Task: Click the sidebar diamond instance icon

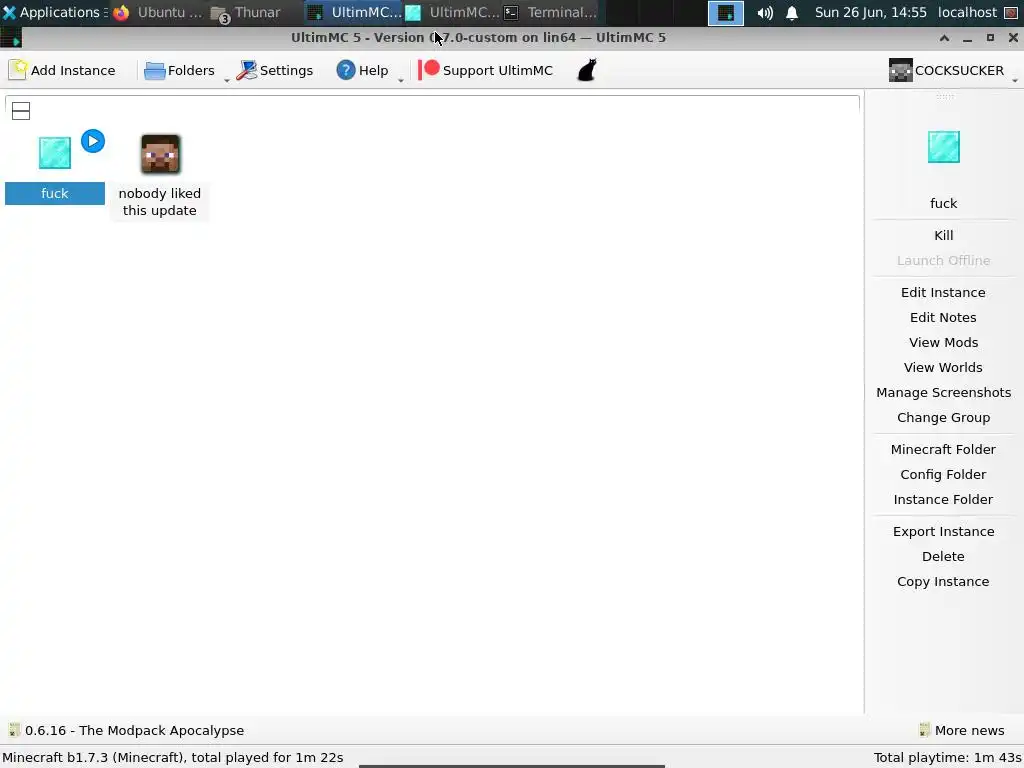Action: [944, 147]
